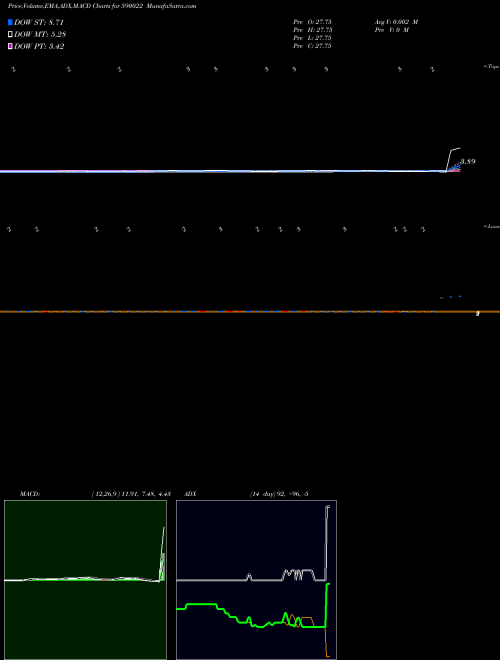Click the 'Pre C: 27.75' close value
The image size is (500, 660).
[312, 46]
